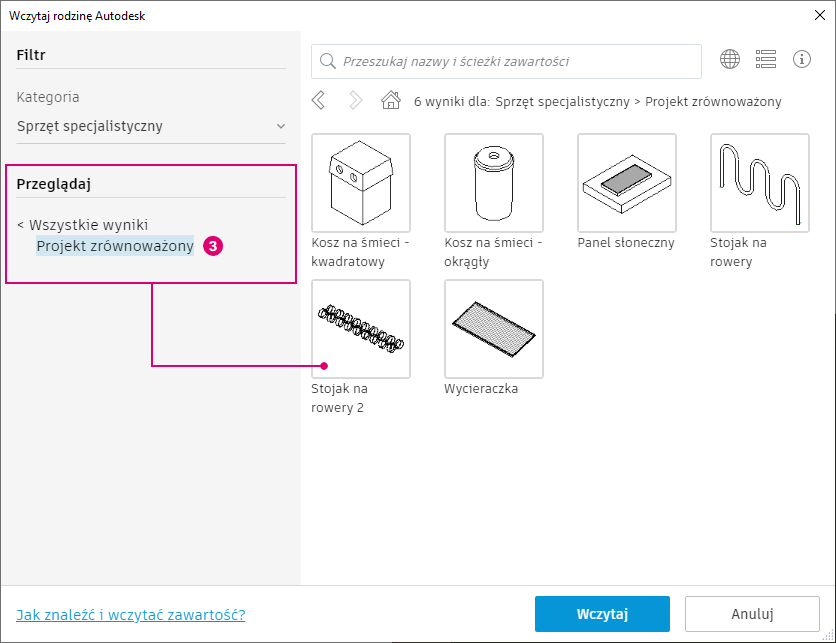Navigate back with left chevron
The height and width of the screenshot is (643, 836).
(319, 100)
